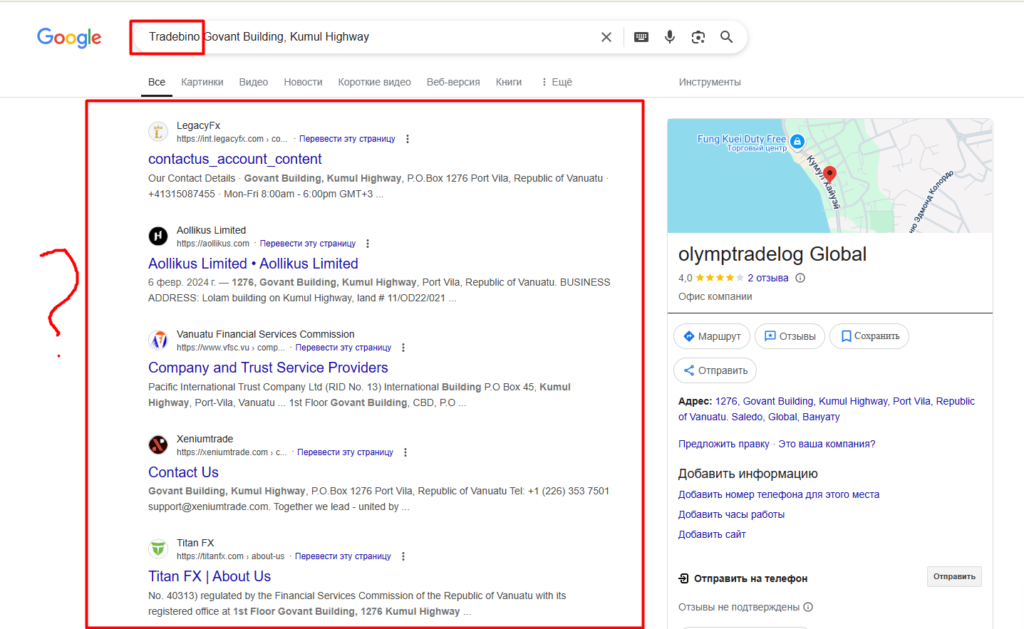The height and width of the screenshot is (629, 1024).
Task: Save the place with Сохранить button
Action: coord(869,336)
